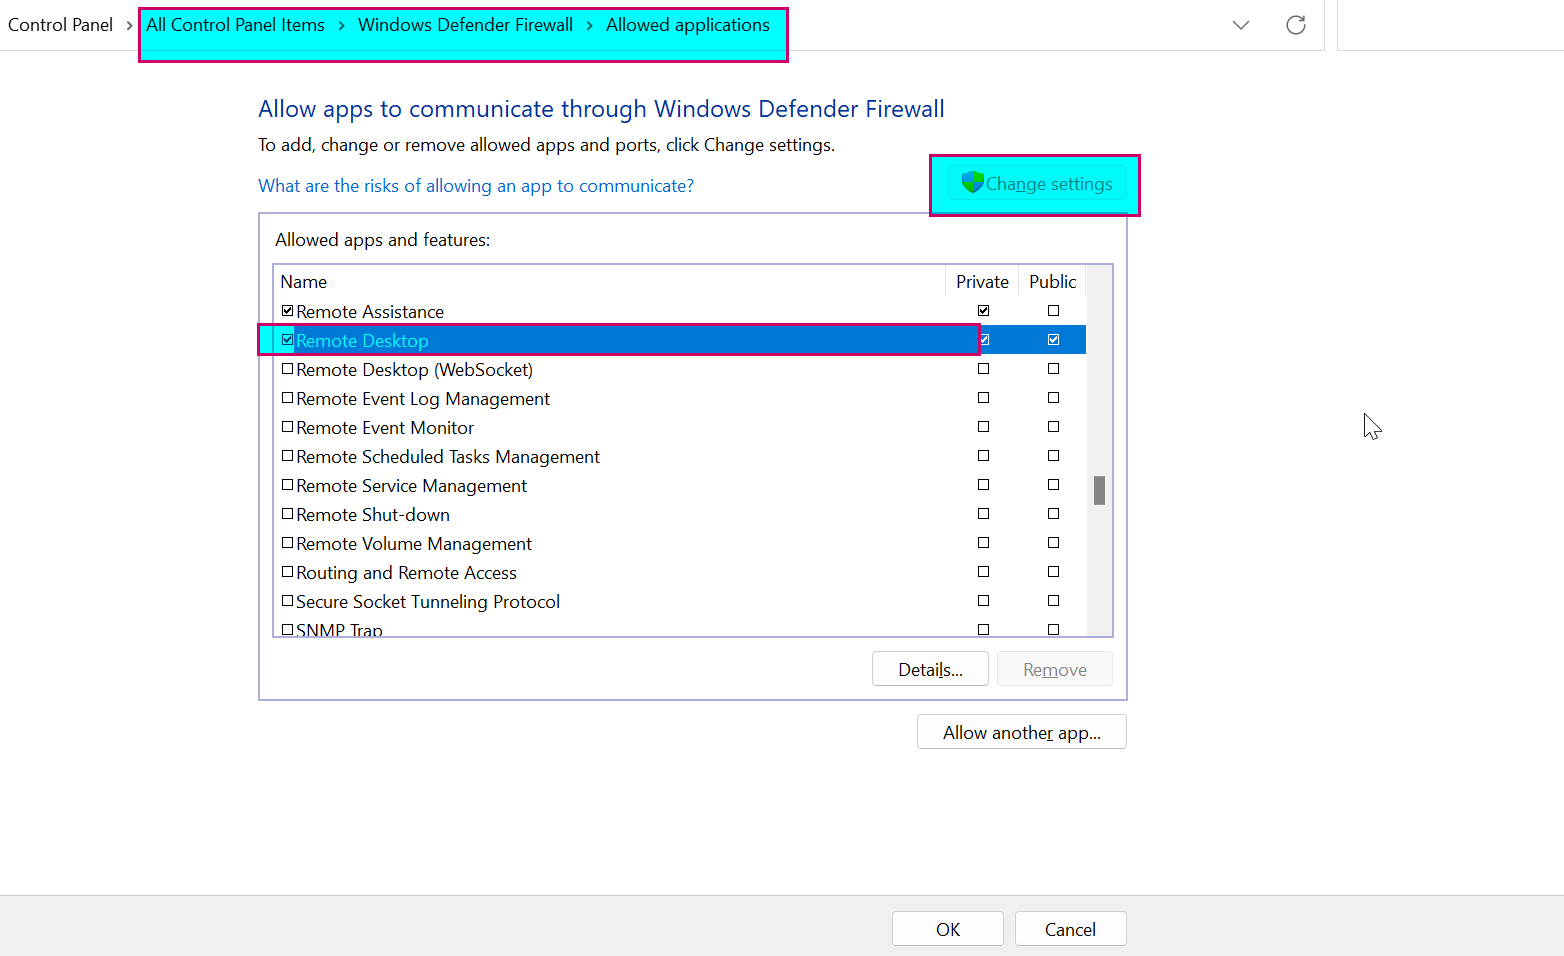Toggle the Remote Assistance name checkbox
Image resolution: width=1564 pixels, height=956 pixels.
coord(287,311)
